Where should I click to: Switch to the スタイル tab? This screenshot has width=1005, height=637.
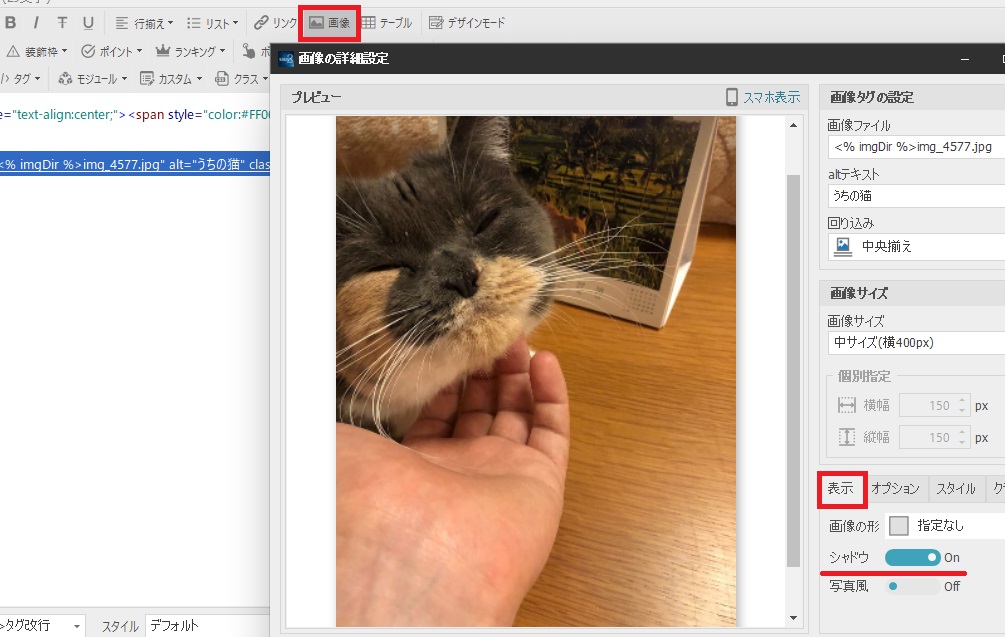click(x=956, y=489)
